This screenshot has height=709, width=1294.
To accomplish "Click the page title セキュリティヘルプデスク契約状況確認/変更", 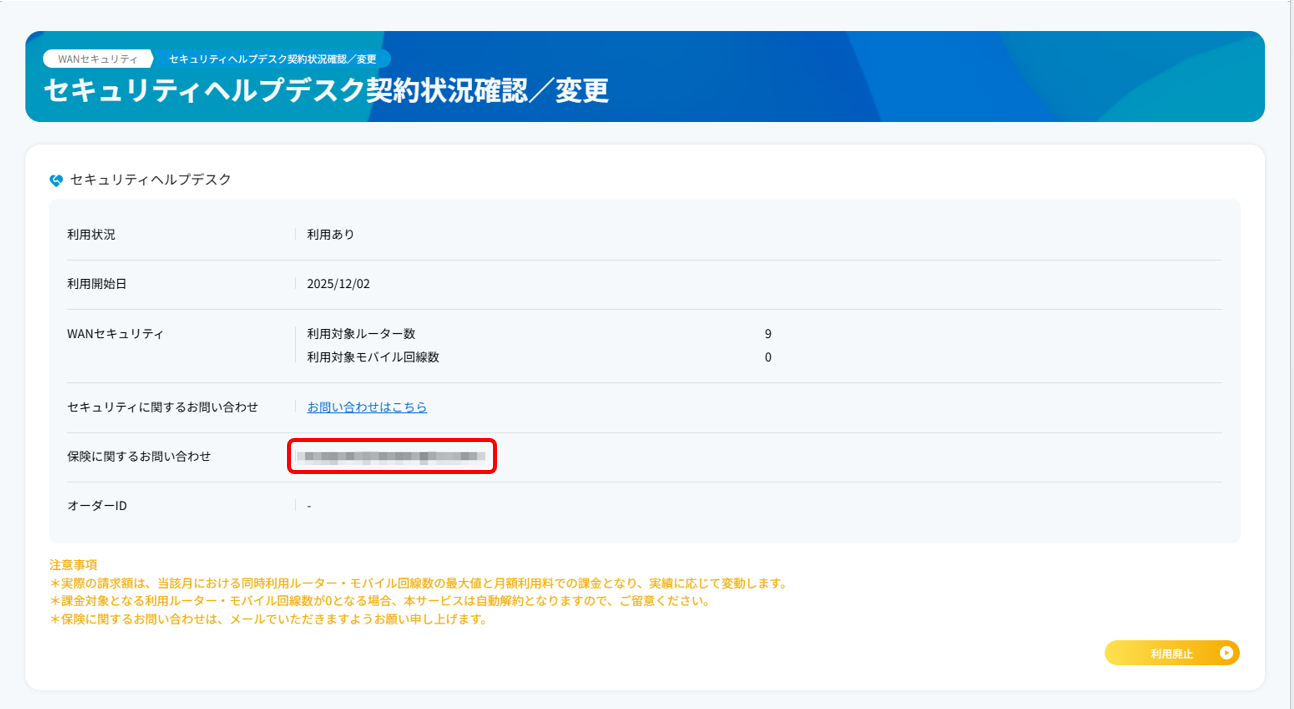I will pyautogui.click(x=326, y=90).
